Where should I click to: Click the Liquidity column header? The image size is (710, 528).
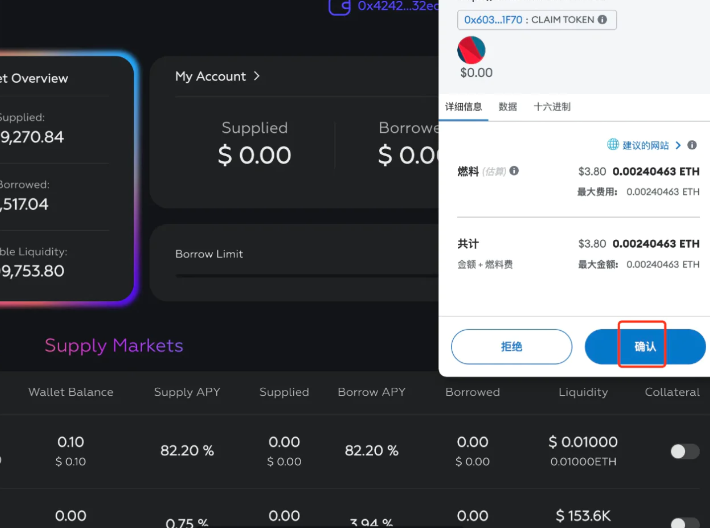point(583,392)
